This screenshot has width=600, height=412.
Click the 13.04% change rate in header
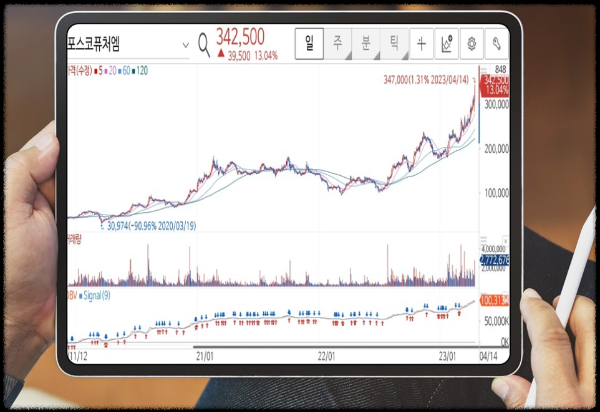point(266,56)
